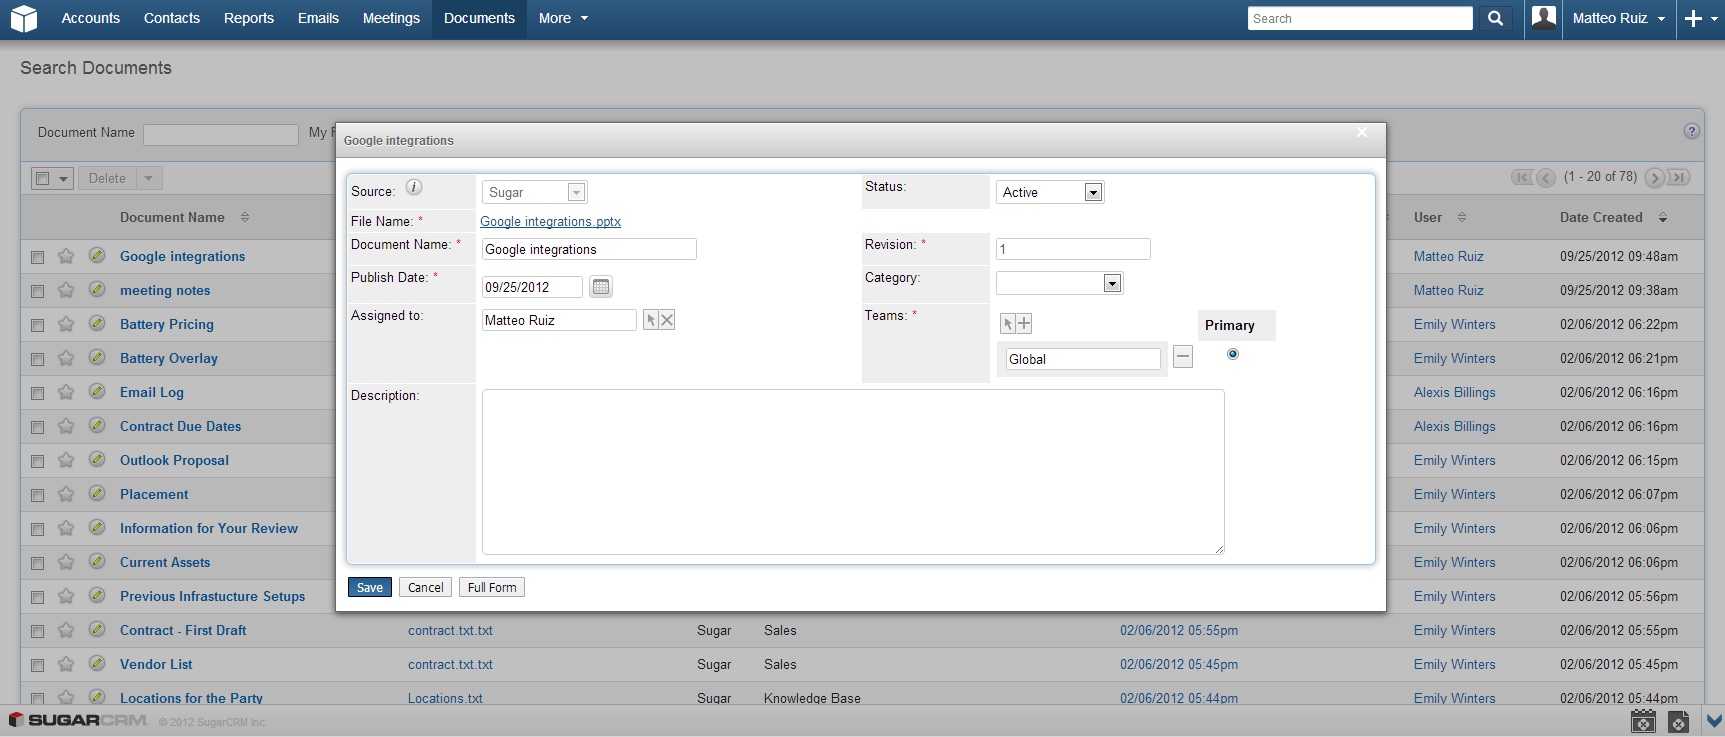Open the Matteo Ruiz user menu arrow
This screenshot has height=737, width=1725.
[x=1661, y=19]
